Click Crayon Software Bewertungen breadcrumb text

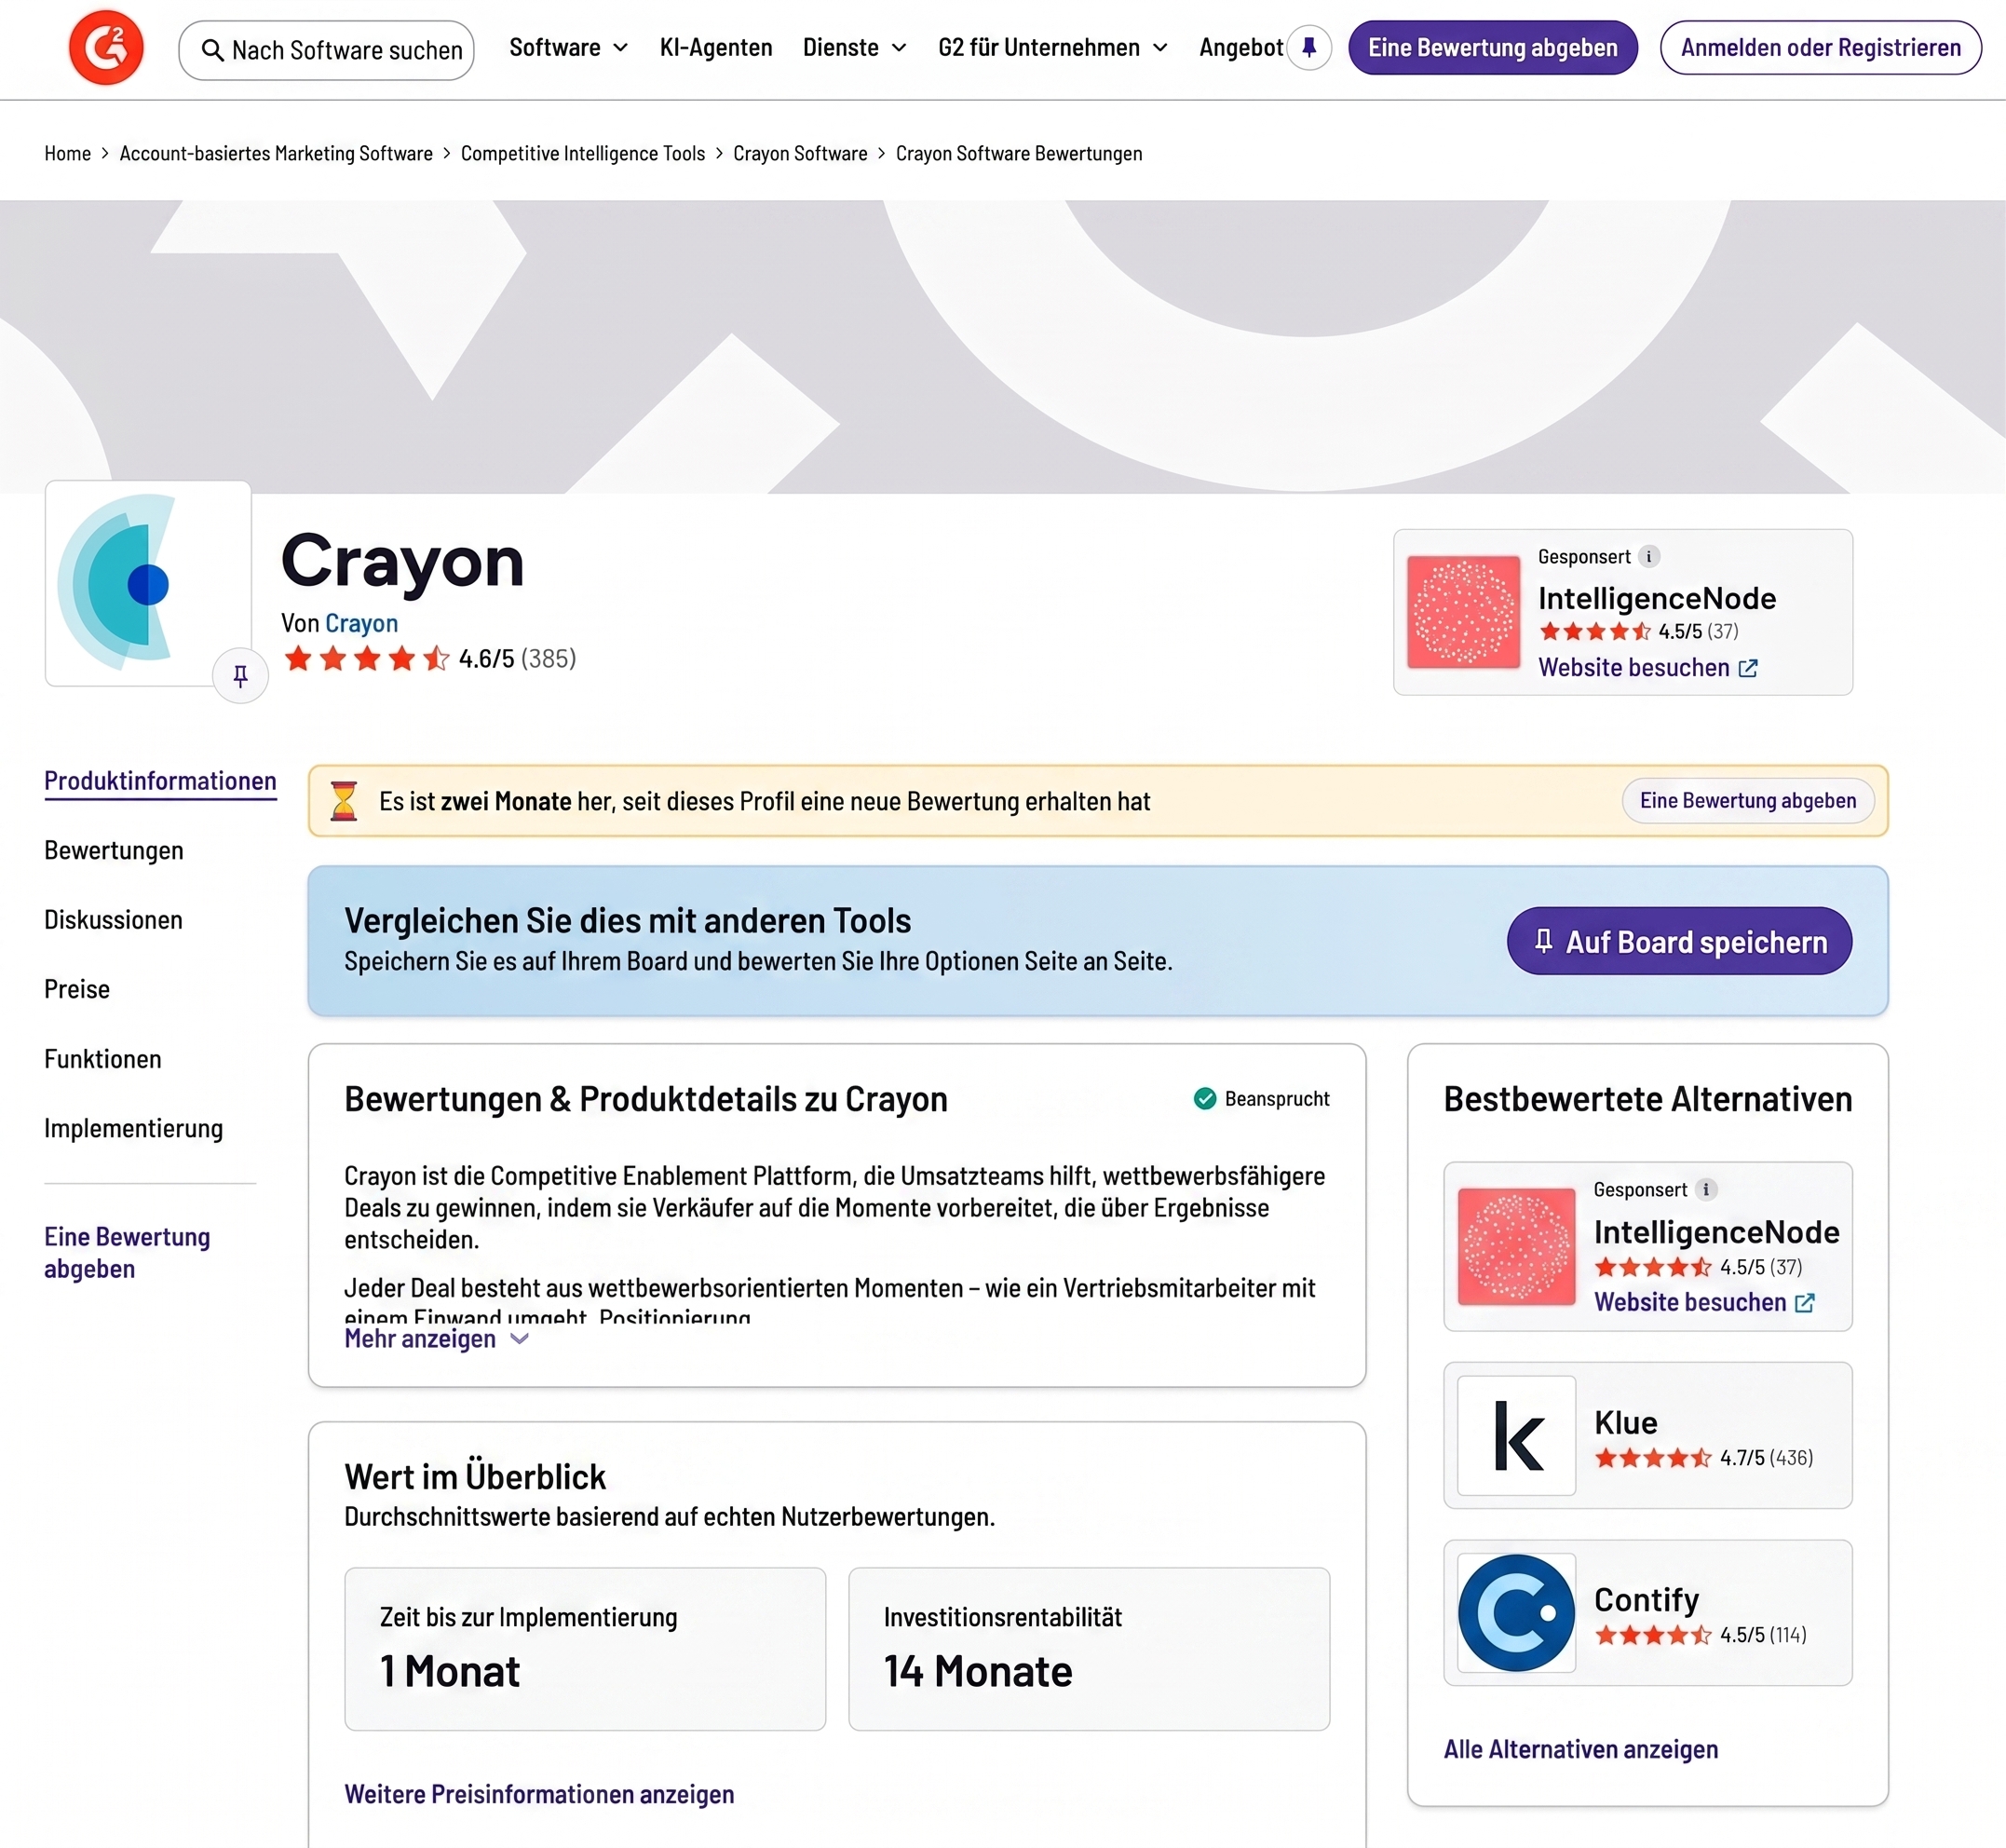(1019, 153)
